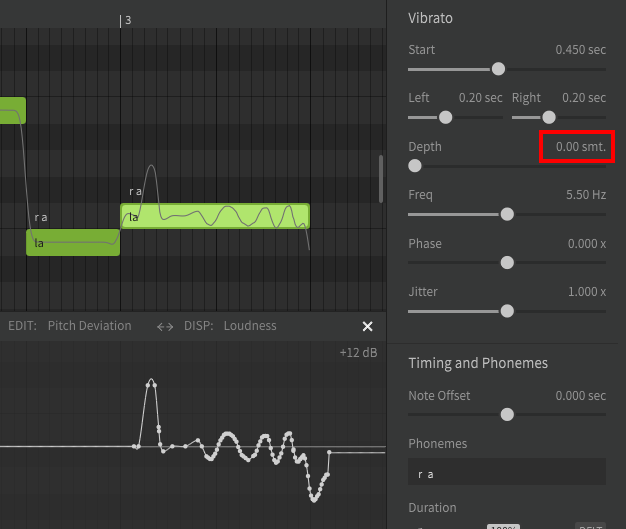Click the Jitter slider handle
Screen dimensions: 626x529
tap(507, 311)
